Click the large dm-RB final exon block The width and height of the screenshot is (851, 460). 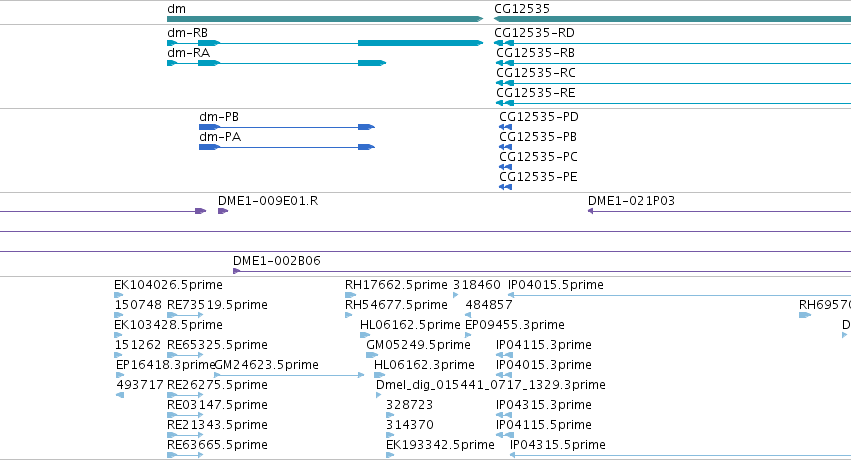coord(420,43)
